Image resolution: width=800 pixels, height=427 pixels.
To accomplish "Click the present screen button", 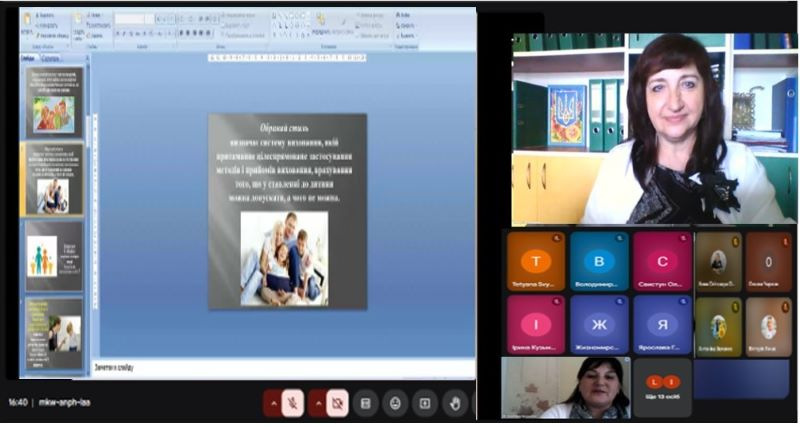I will pyautogui.click(x=425, y=404).
